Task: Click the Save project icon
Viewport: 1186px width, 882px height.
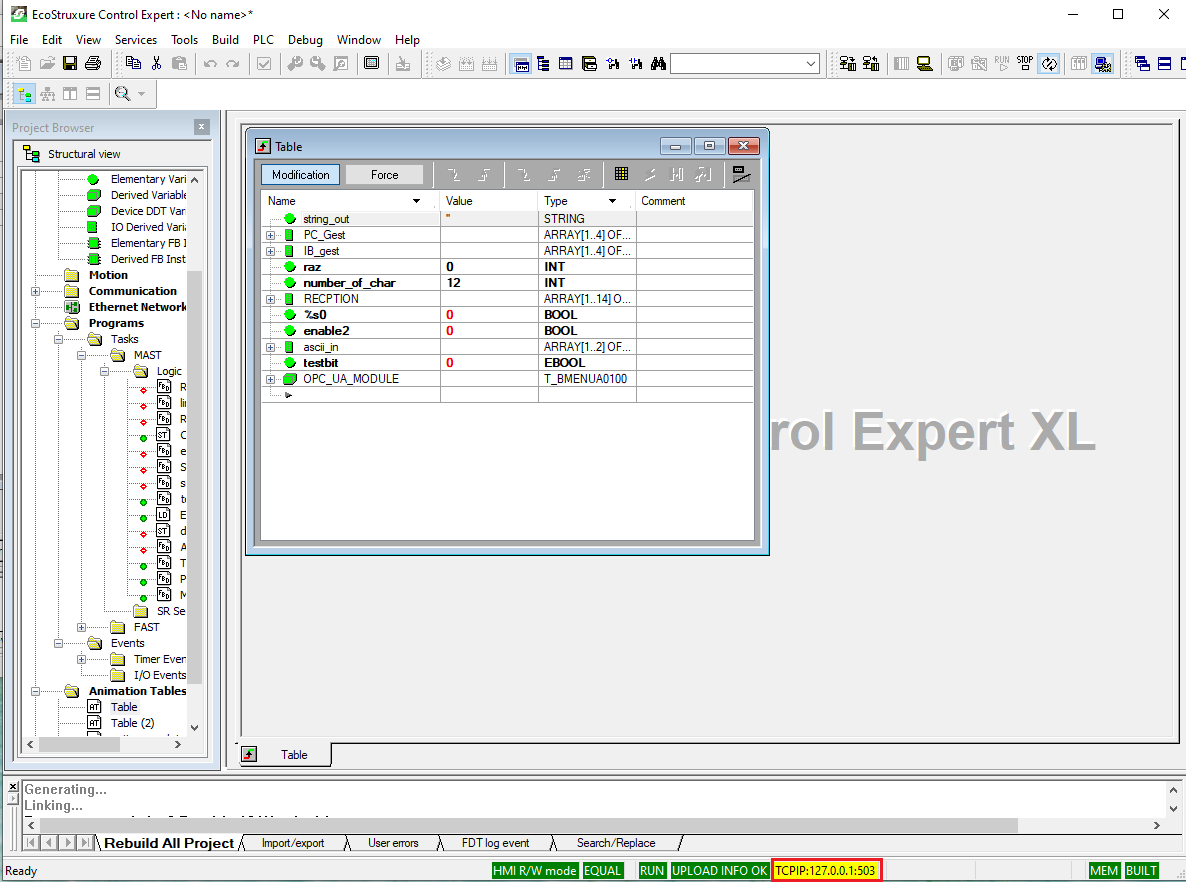Action: point(70,64)
